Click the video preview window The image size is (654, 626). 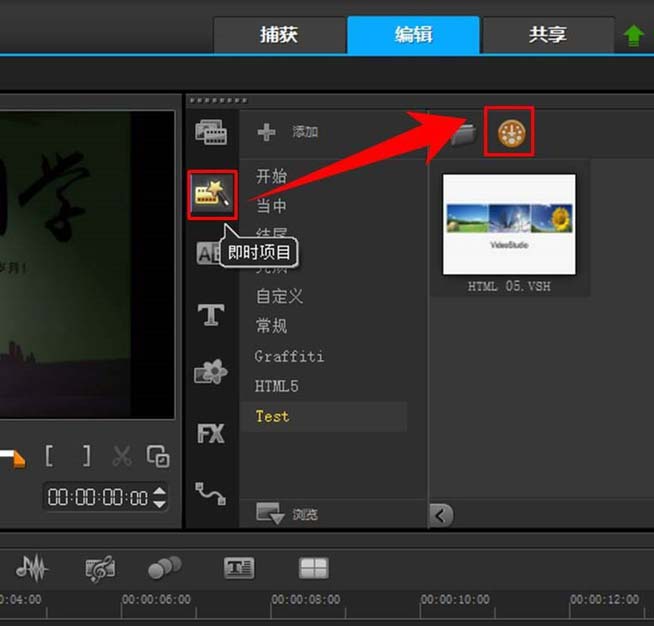87,264
